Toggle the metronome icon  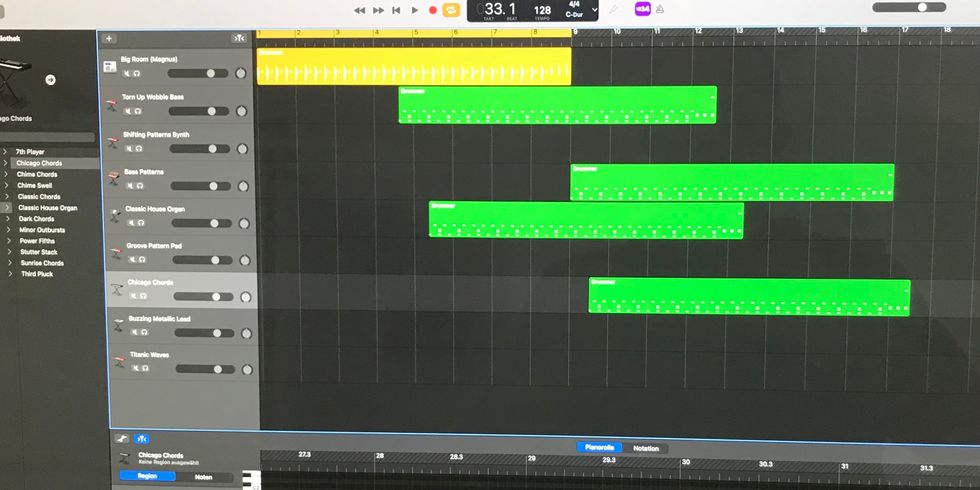[x=659, y=9]
